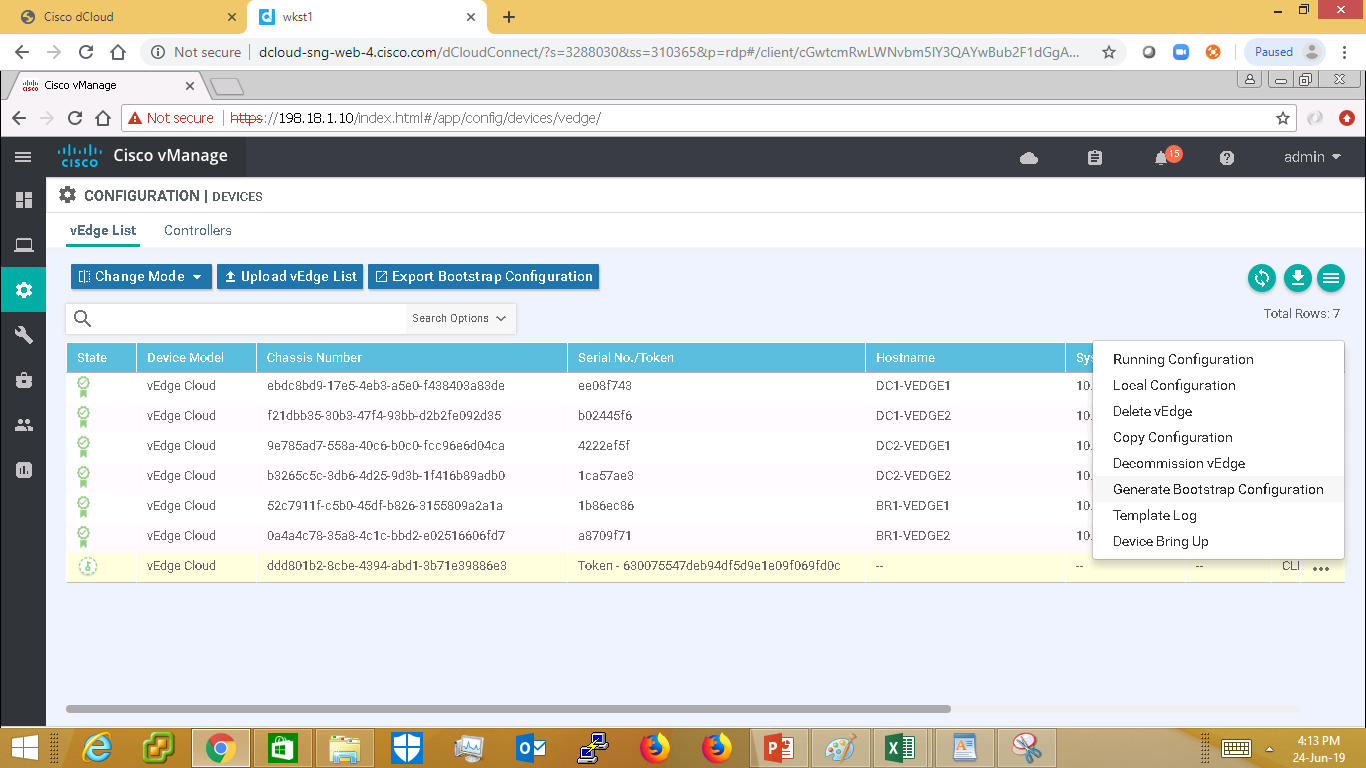Click the certificate state icon for DC1-VEDGE1

84,385
